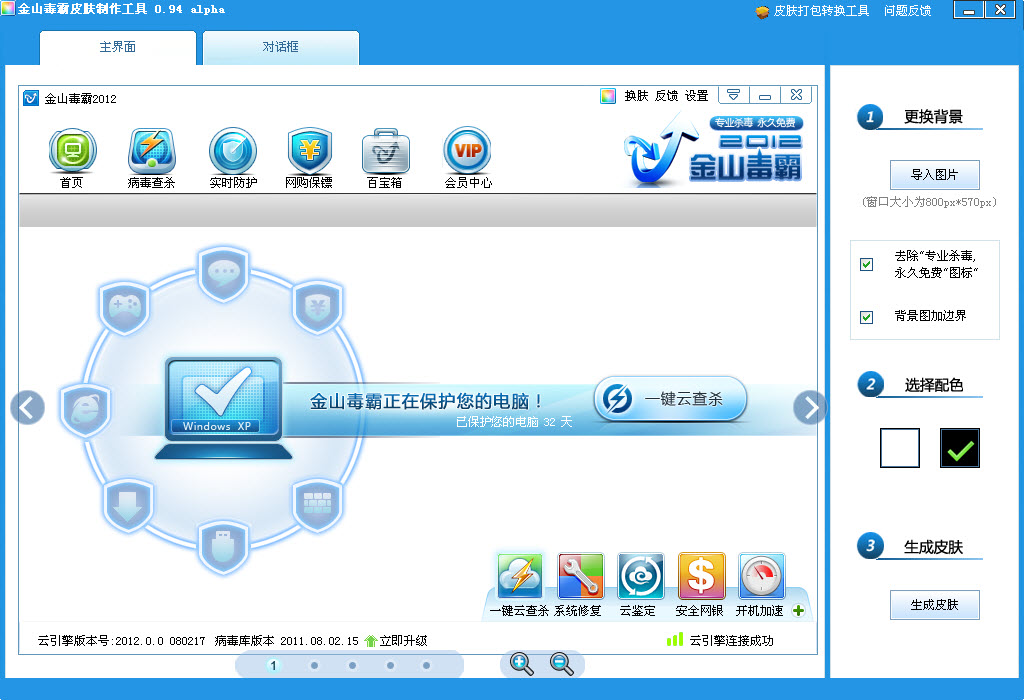1024x700 pixels.
Task: Toggle 去除专业杀毒永久免费图标 checkbox
Action: (x=867, y=264)
